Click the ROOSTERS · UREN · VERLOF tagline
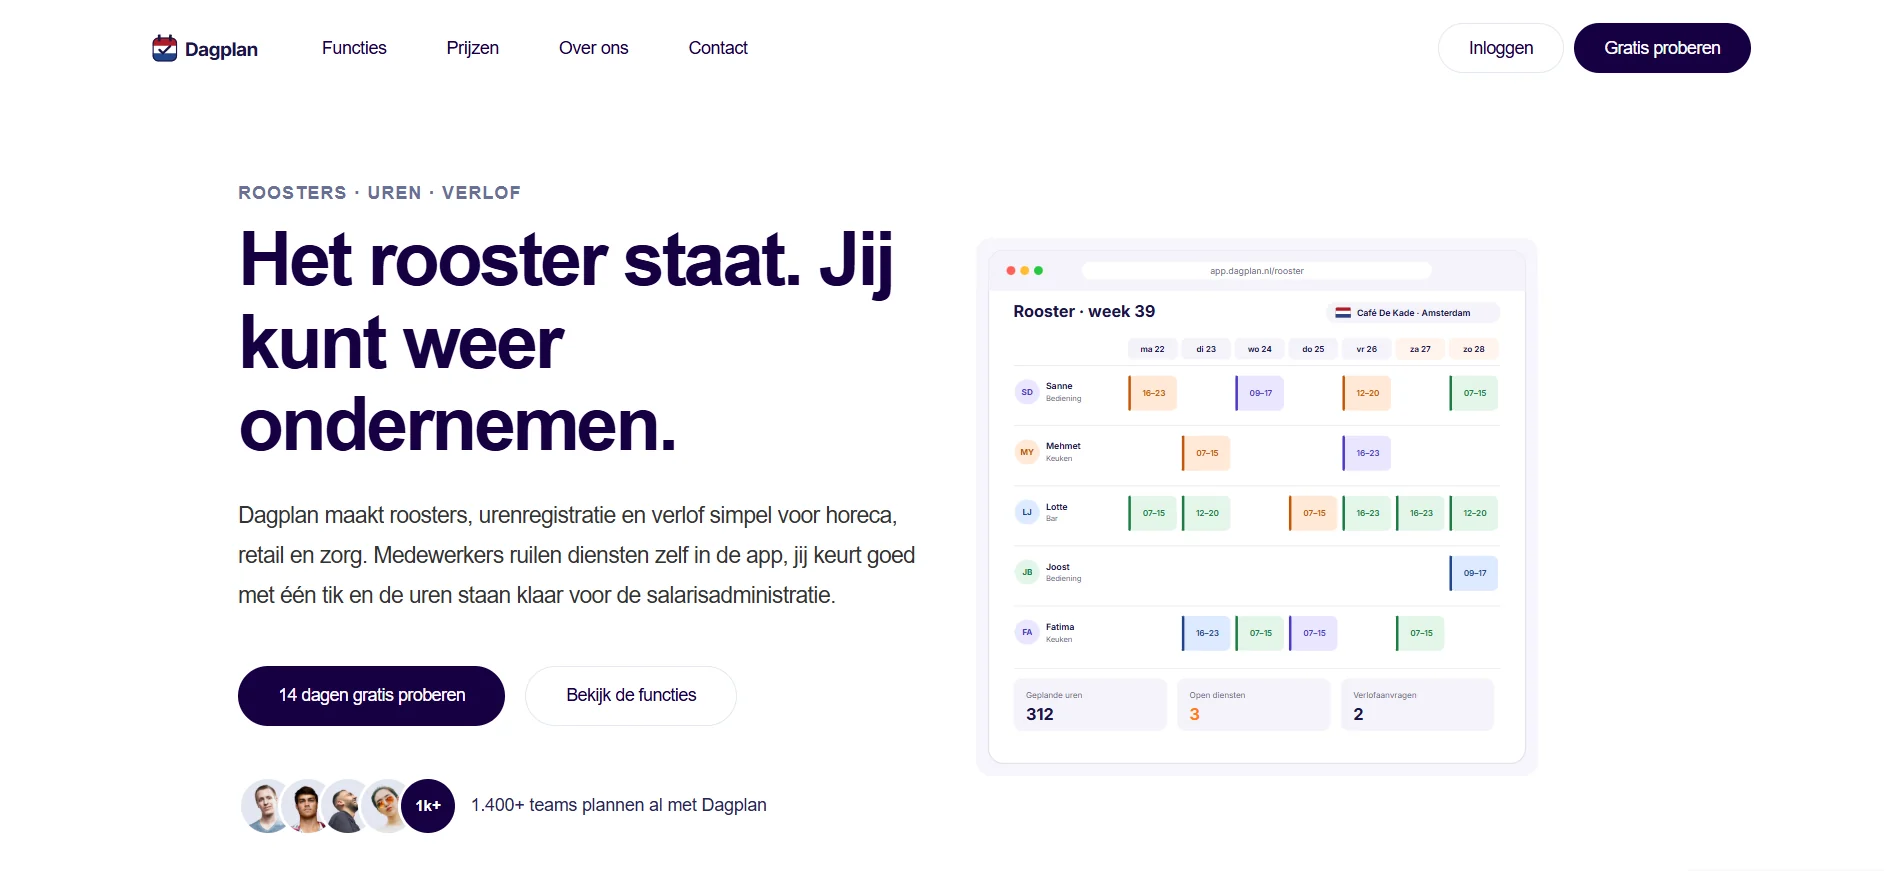1893x871 pixels. coord(379,193)
